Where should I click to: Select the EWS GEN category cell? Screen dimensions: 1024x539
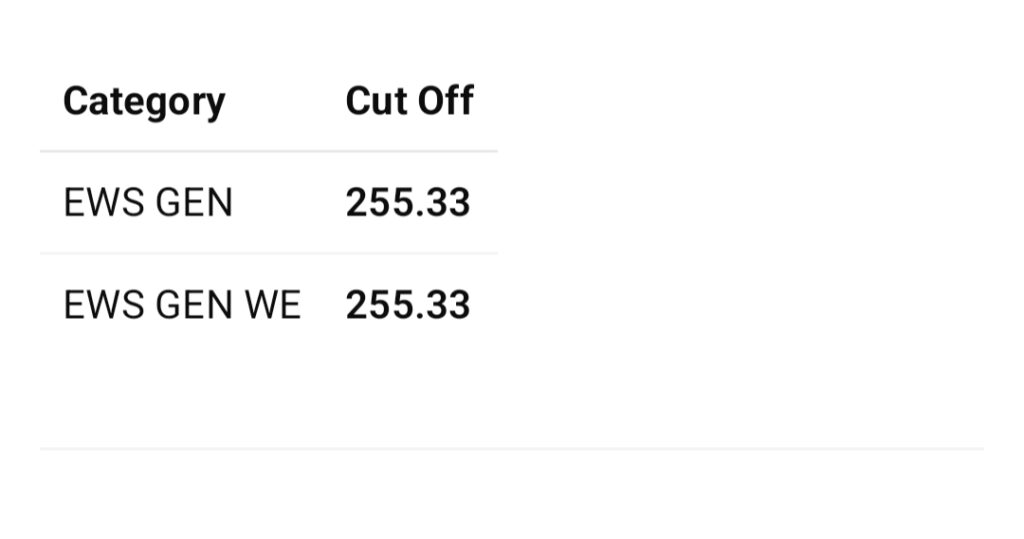(148, 203)
